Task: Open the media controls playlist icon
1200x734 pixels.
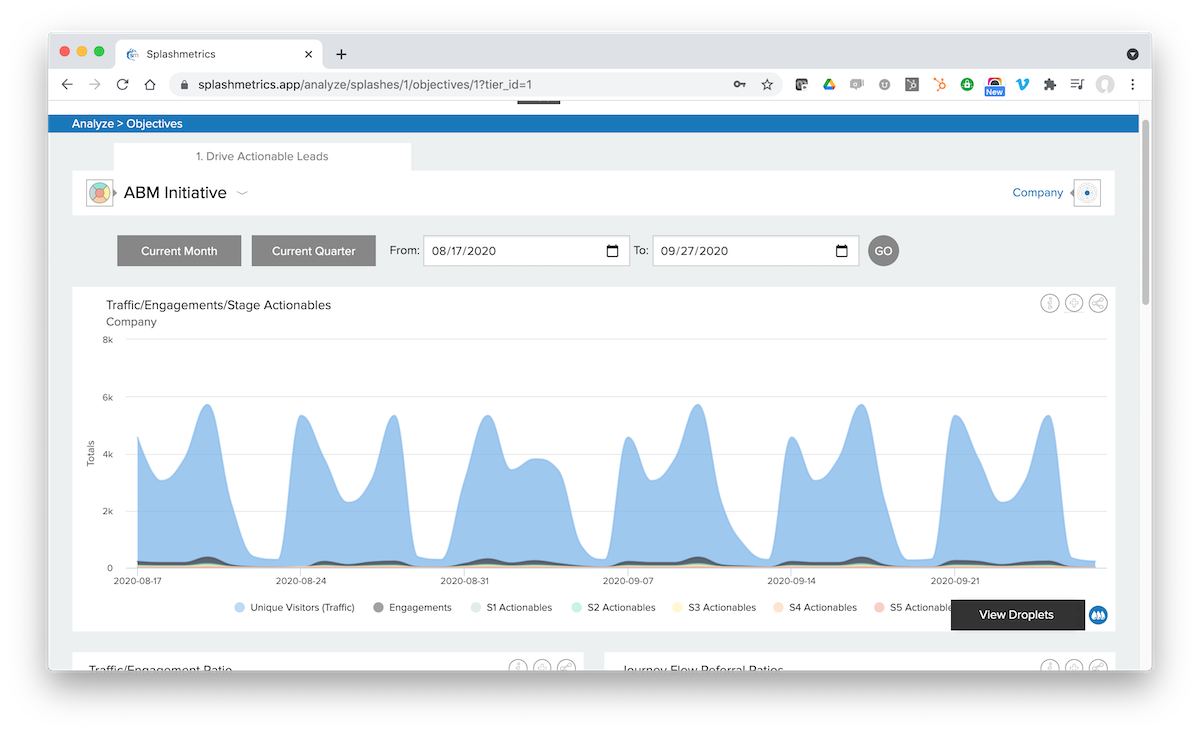Action: coord(1077,85)
